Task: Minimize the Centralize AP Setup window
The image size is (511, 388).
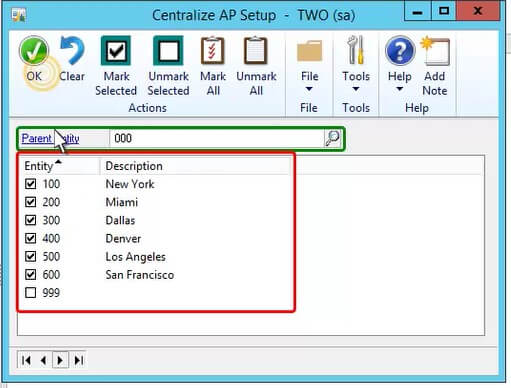Action: point(417,11)
